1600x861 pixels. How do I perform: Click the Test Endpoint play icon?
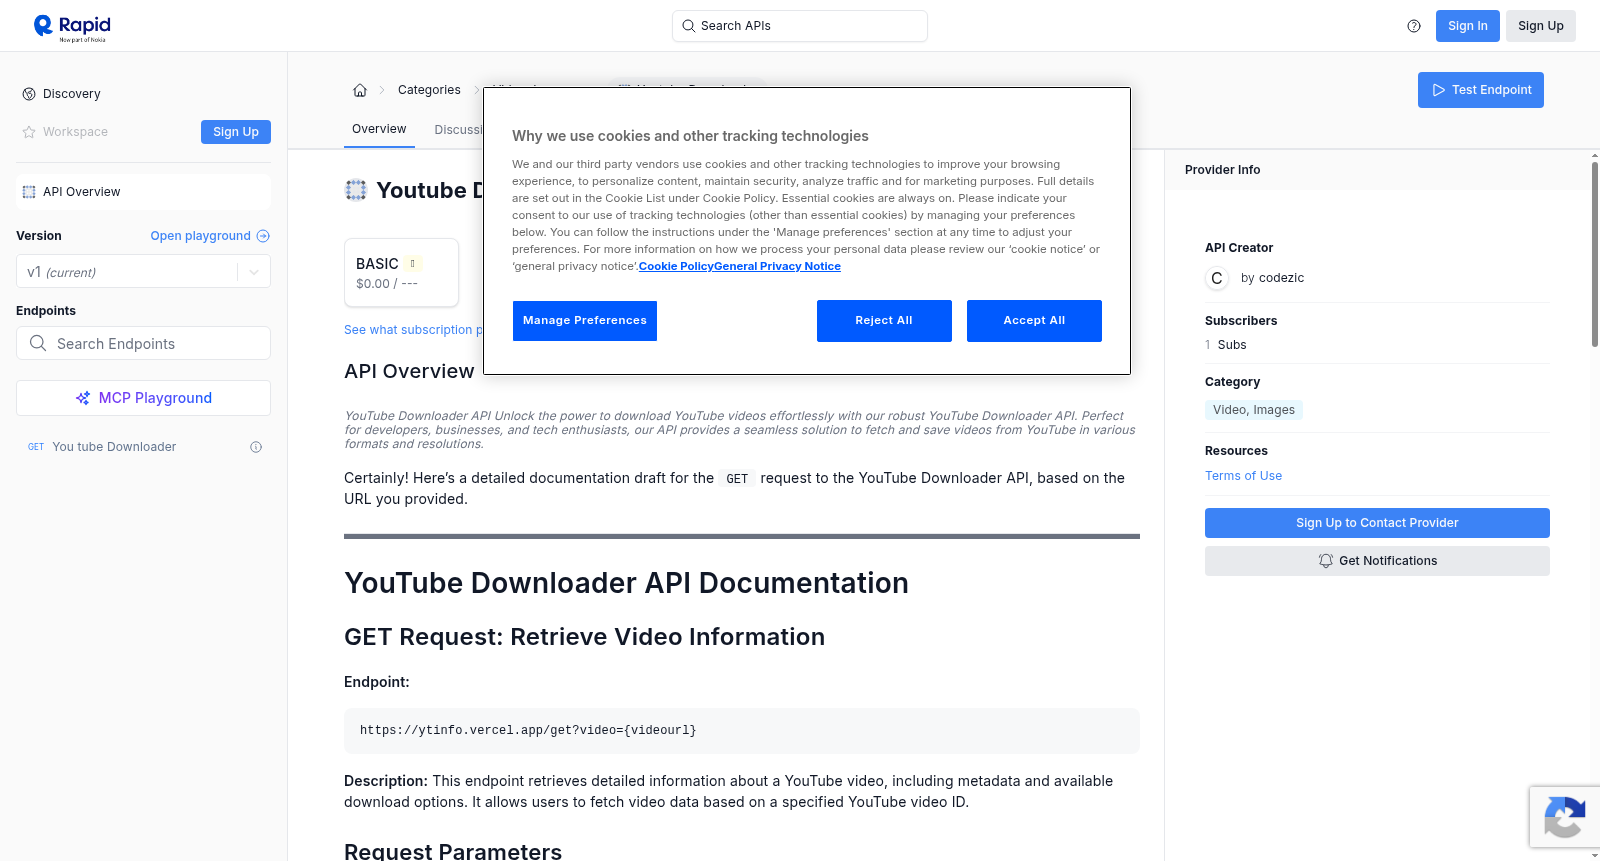pos(1439,90)
